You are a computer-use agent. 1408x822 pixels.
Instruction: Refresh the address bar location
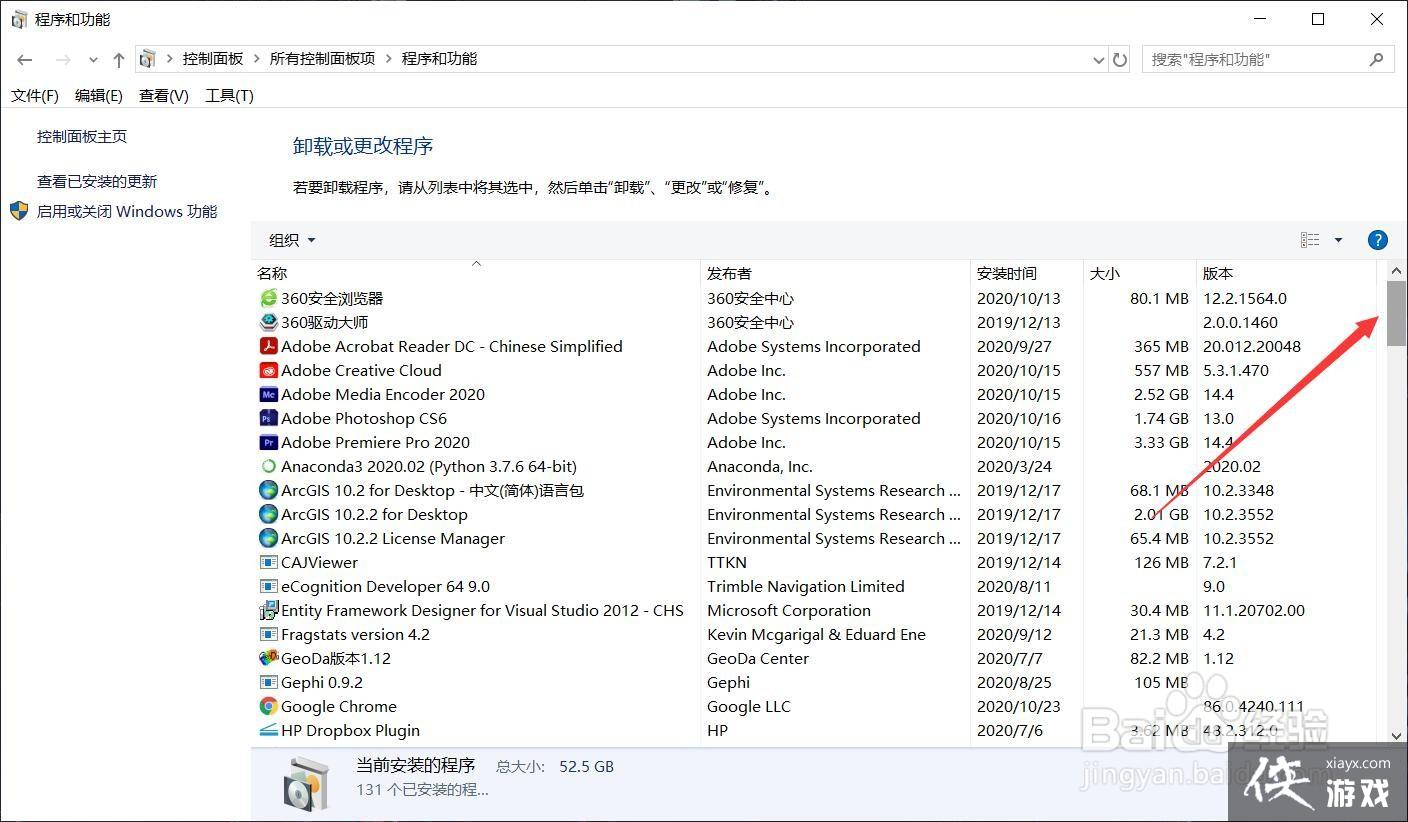[1120, 60]
